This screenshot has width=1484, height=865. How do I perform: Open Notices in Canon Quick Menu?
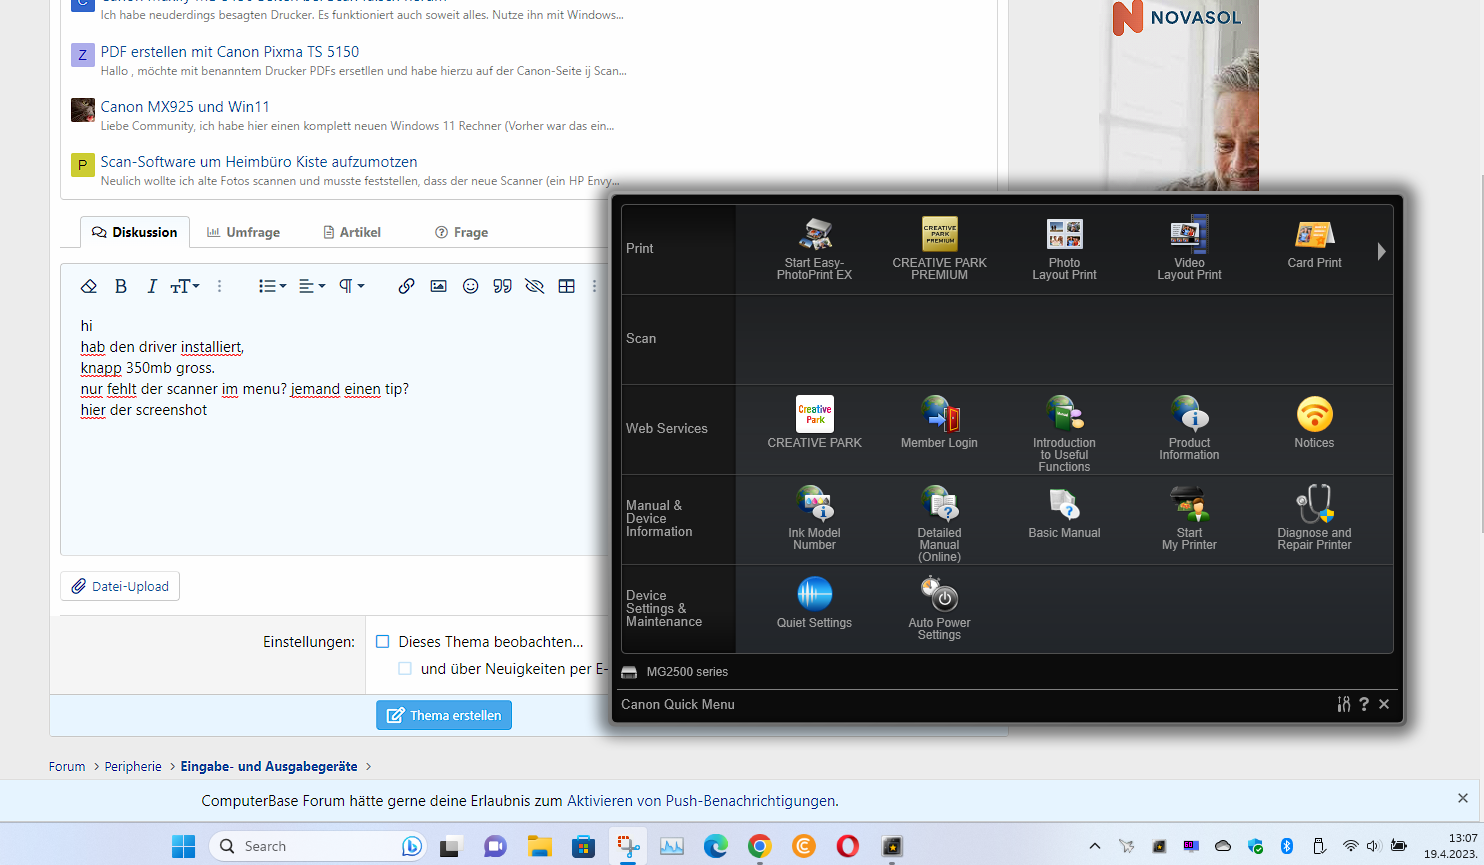[1314, 422]
